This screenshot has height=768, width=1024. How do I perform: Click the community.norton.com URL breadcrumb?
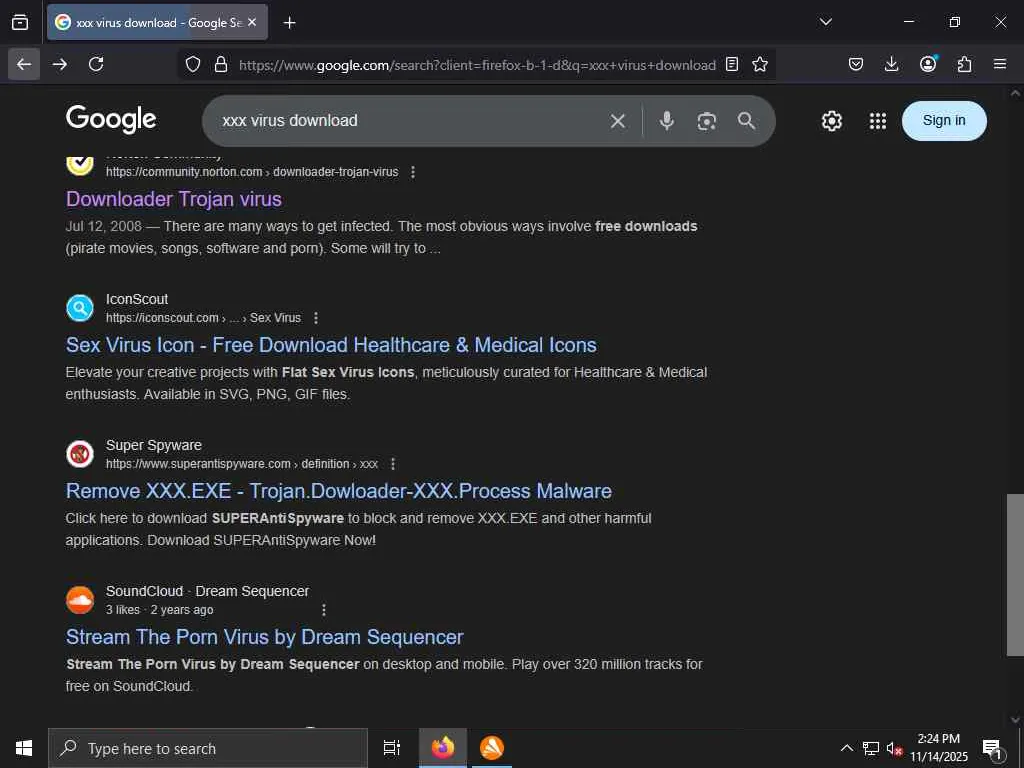(252, 172)
